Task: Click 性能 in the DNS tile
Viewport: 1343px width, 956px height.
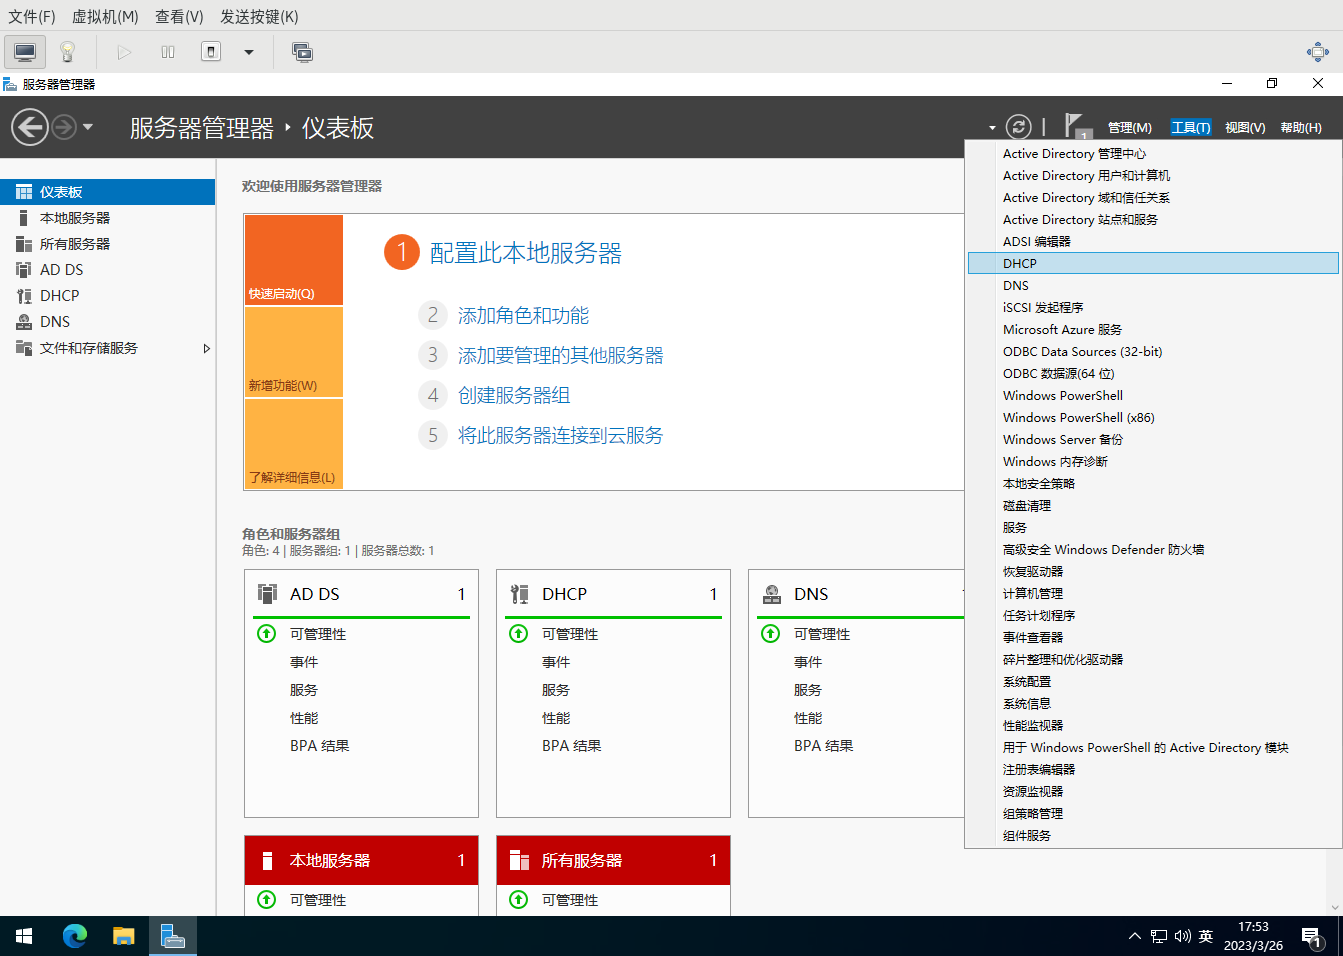Action: 808,718
